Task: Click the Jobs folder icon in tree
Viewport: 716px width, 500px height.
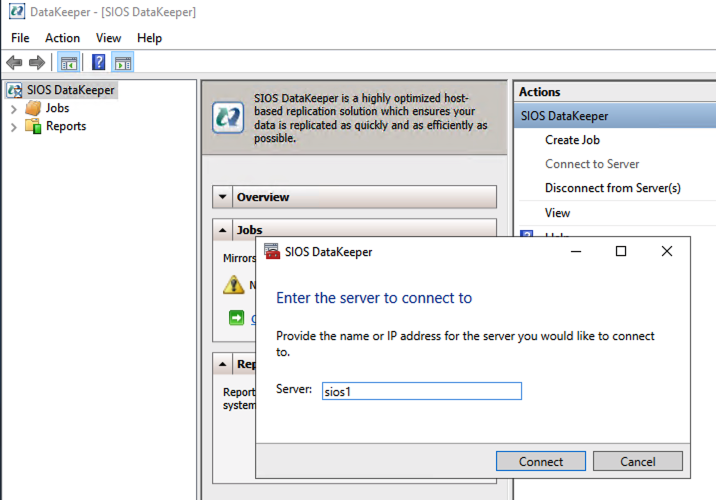Action: point(33,108)
